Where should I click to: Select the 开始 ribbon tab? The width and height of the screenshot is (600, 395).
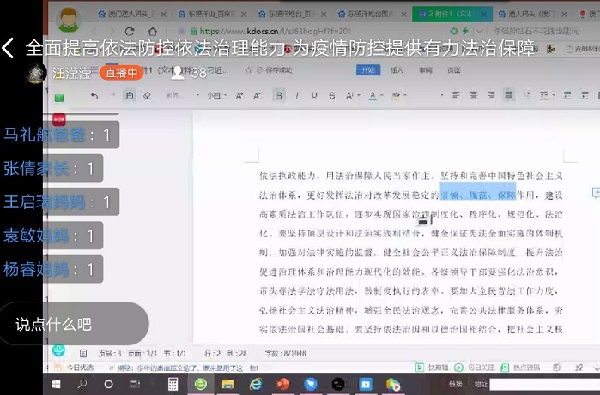pyautogui.click(x=368, y=70)
